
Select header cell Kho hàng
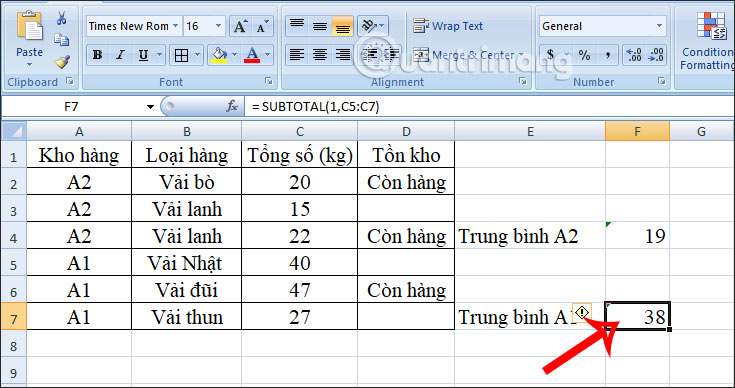pyautogui.click(x=79, y=155)
